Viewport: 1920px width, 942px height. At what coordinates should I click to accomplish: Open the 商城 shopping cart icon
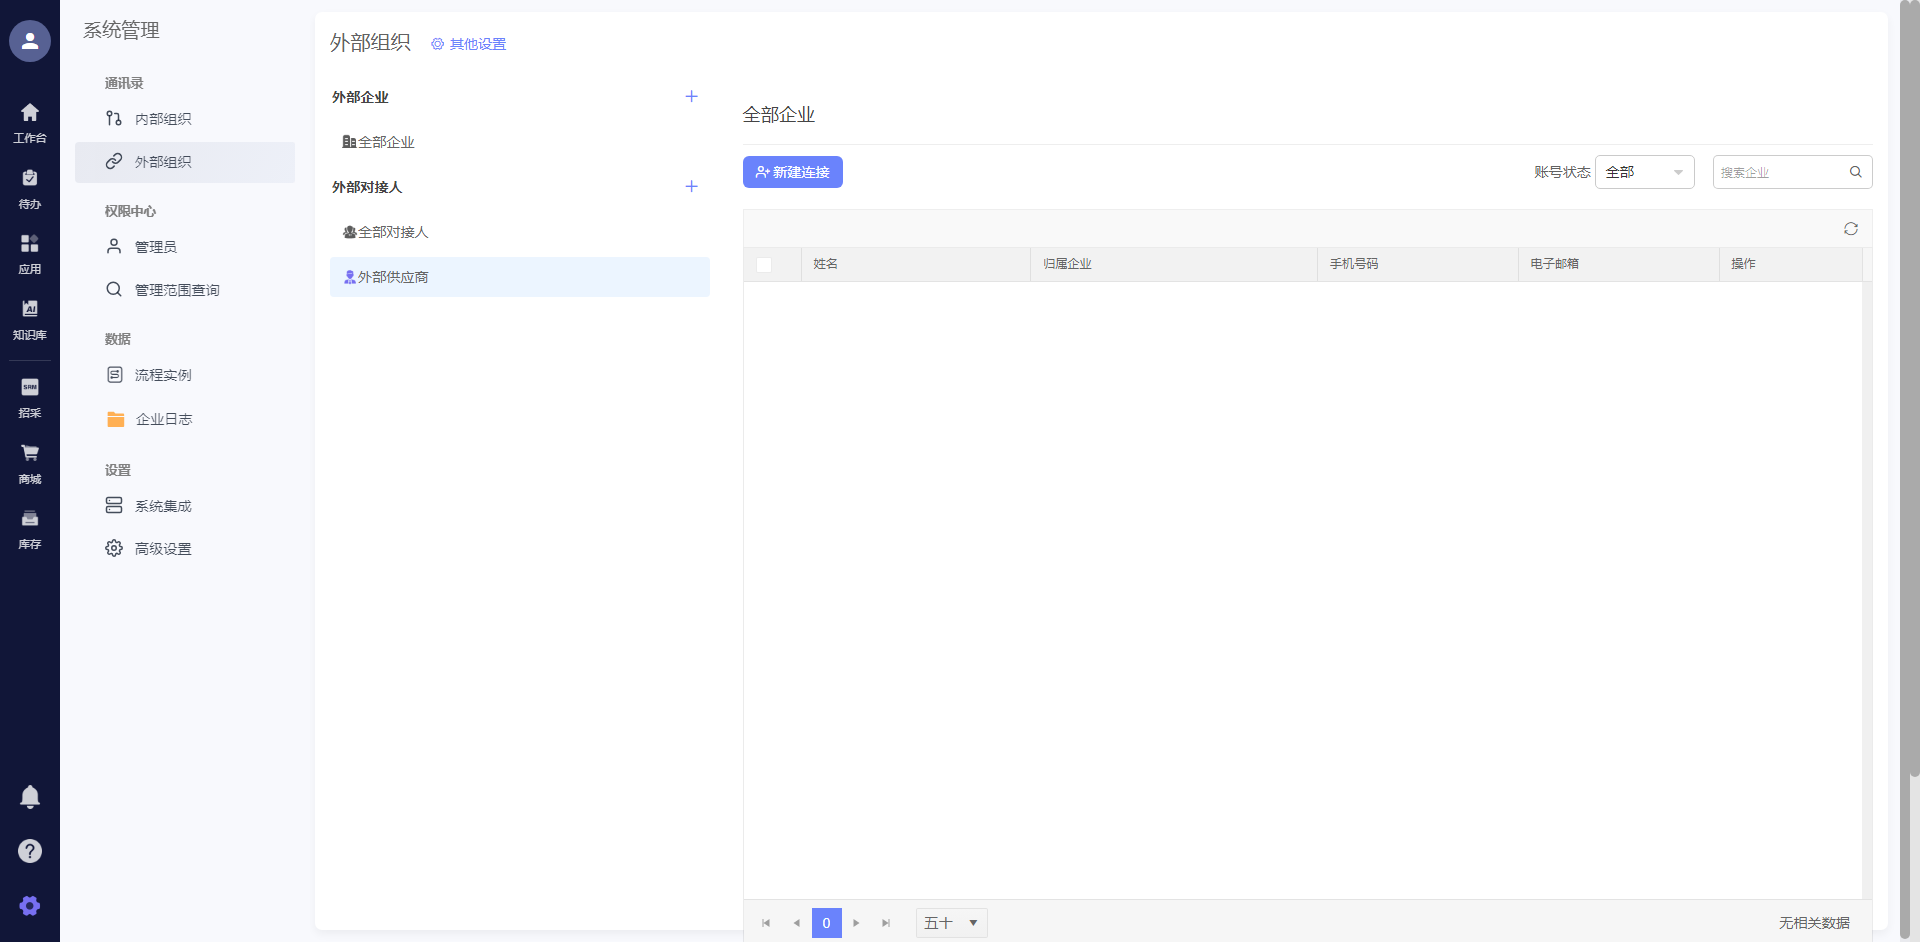point(30,463)
